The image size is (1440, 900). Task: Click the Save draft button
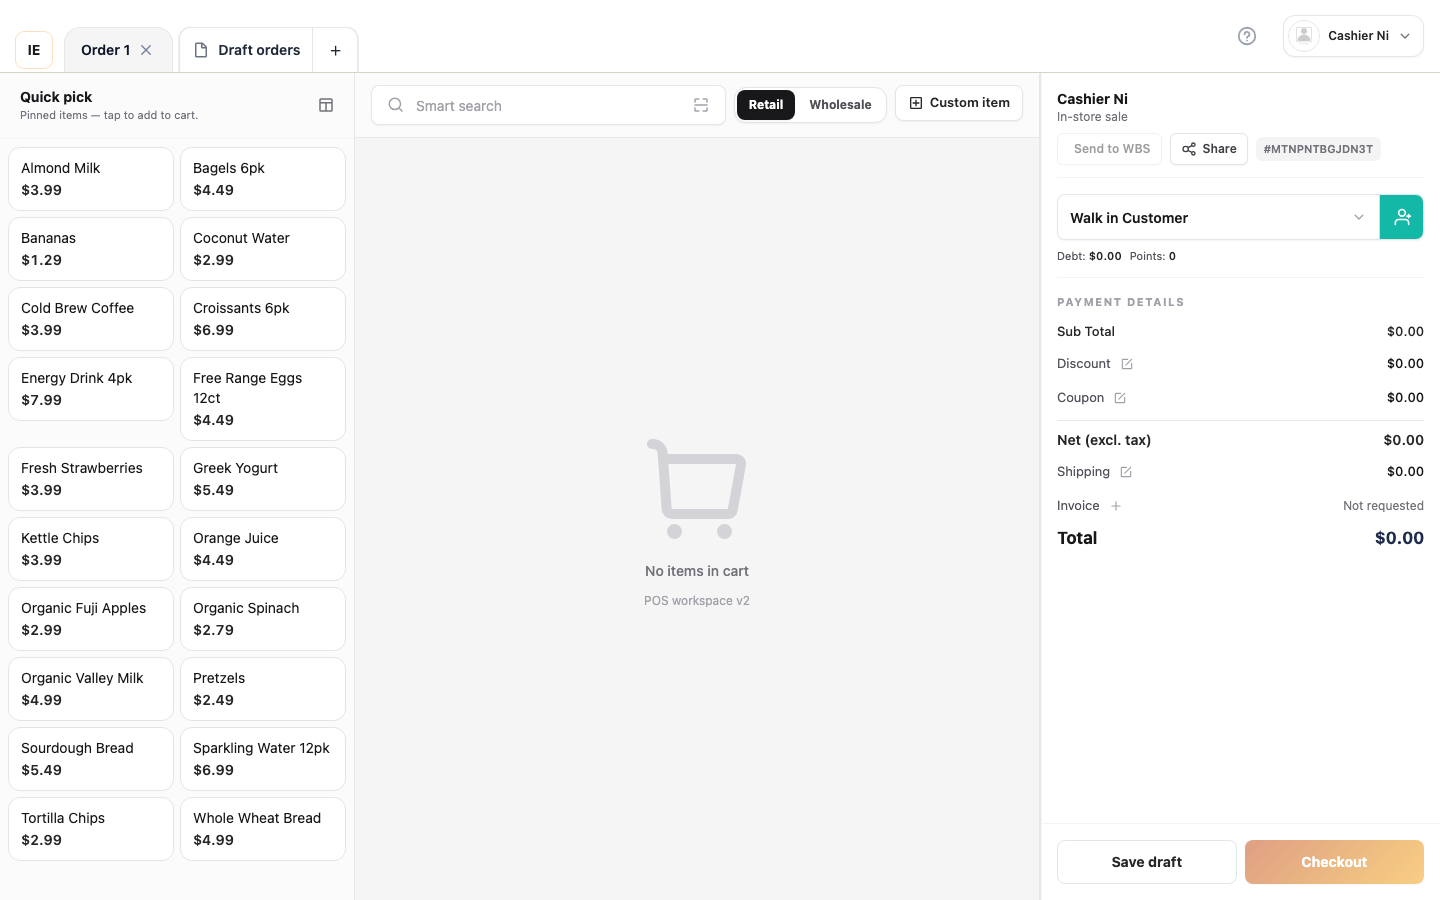coord(1147,862)
